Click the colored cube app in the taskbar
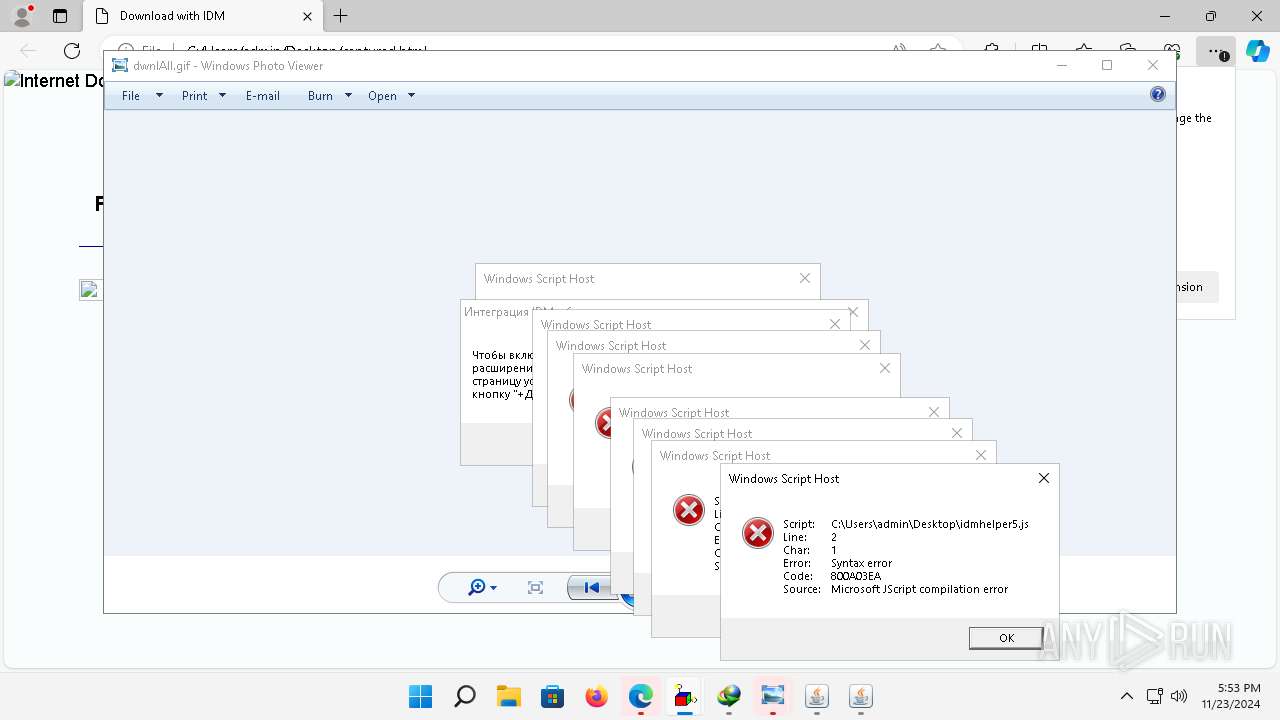Screen dimensions: 1280x720 (685, 696)
